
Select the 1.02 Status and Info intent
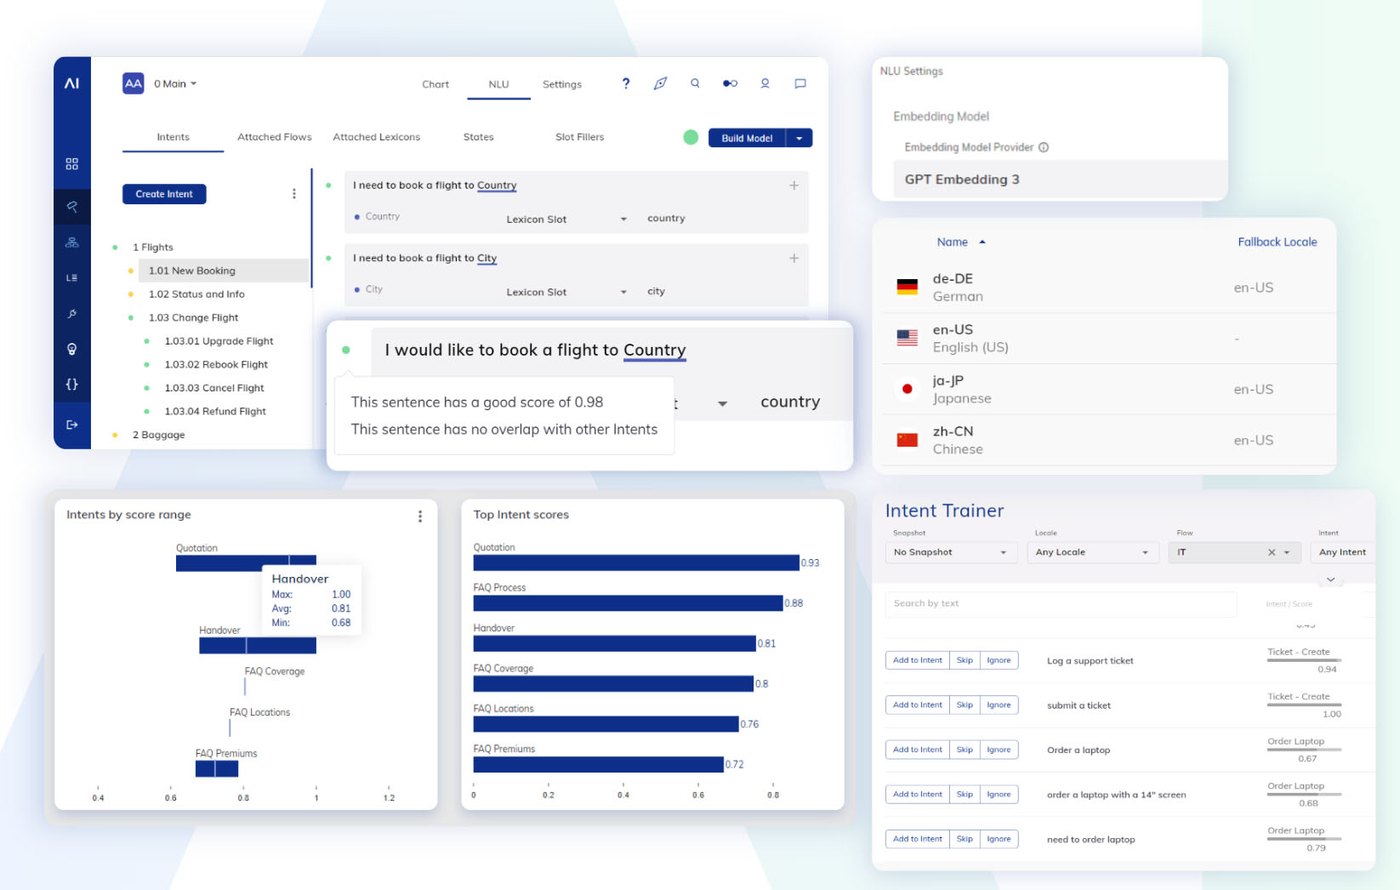pos(196,294)
